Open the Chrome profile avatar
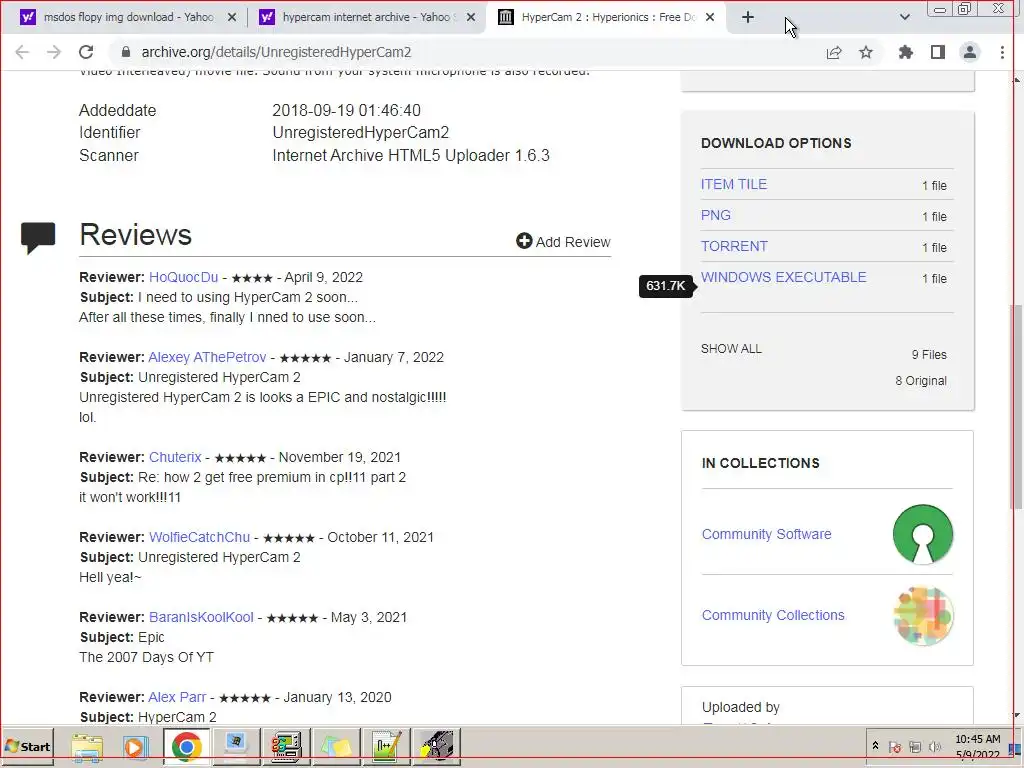1024x768 pixels. pos(970,52)
